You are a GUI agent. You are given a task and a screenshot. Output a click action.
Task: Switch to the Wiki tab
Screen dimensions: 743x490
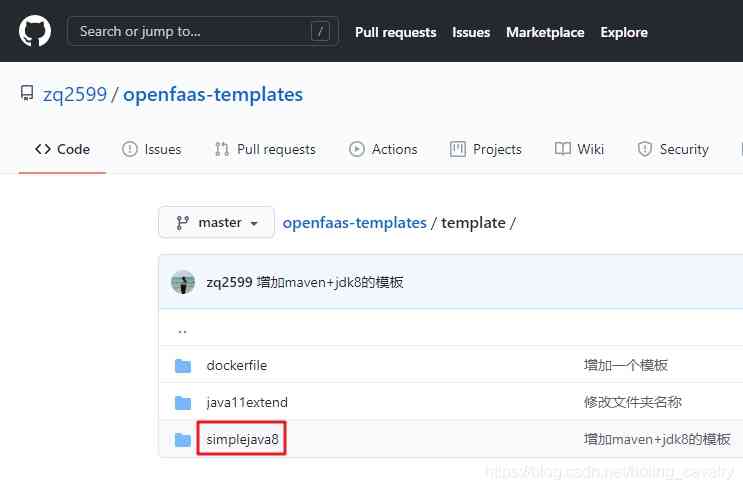579,149
